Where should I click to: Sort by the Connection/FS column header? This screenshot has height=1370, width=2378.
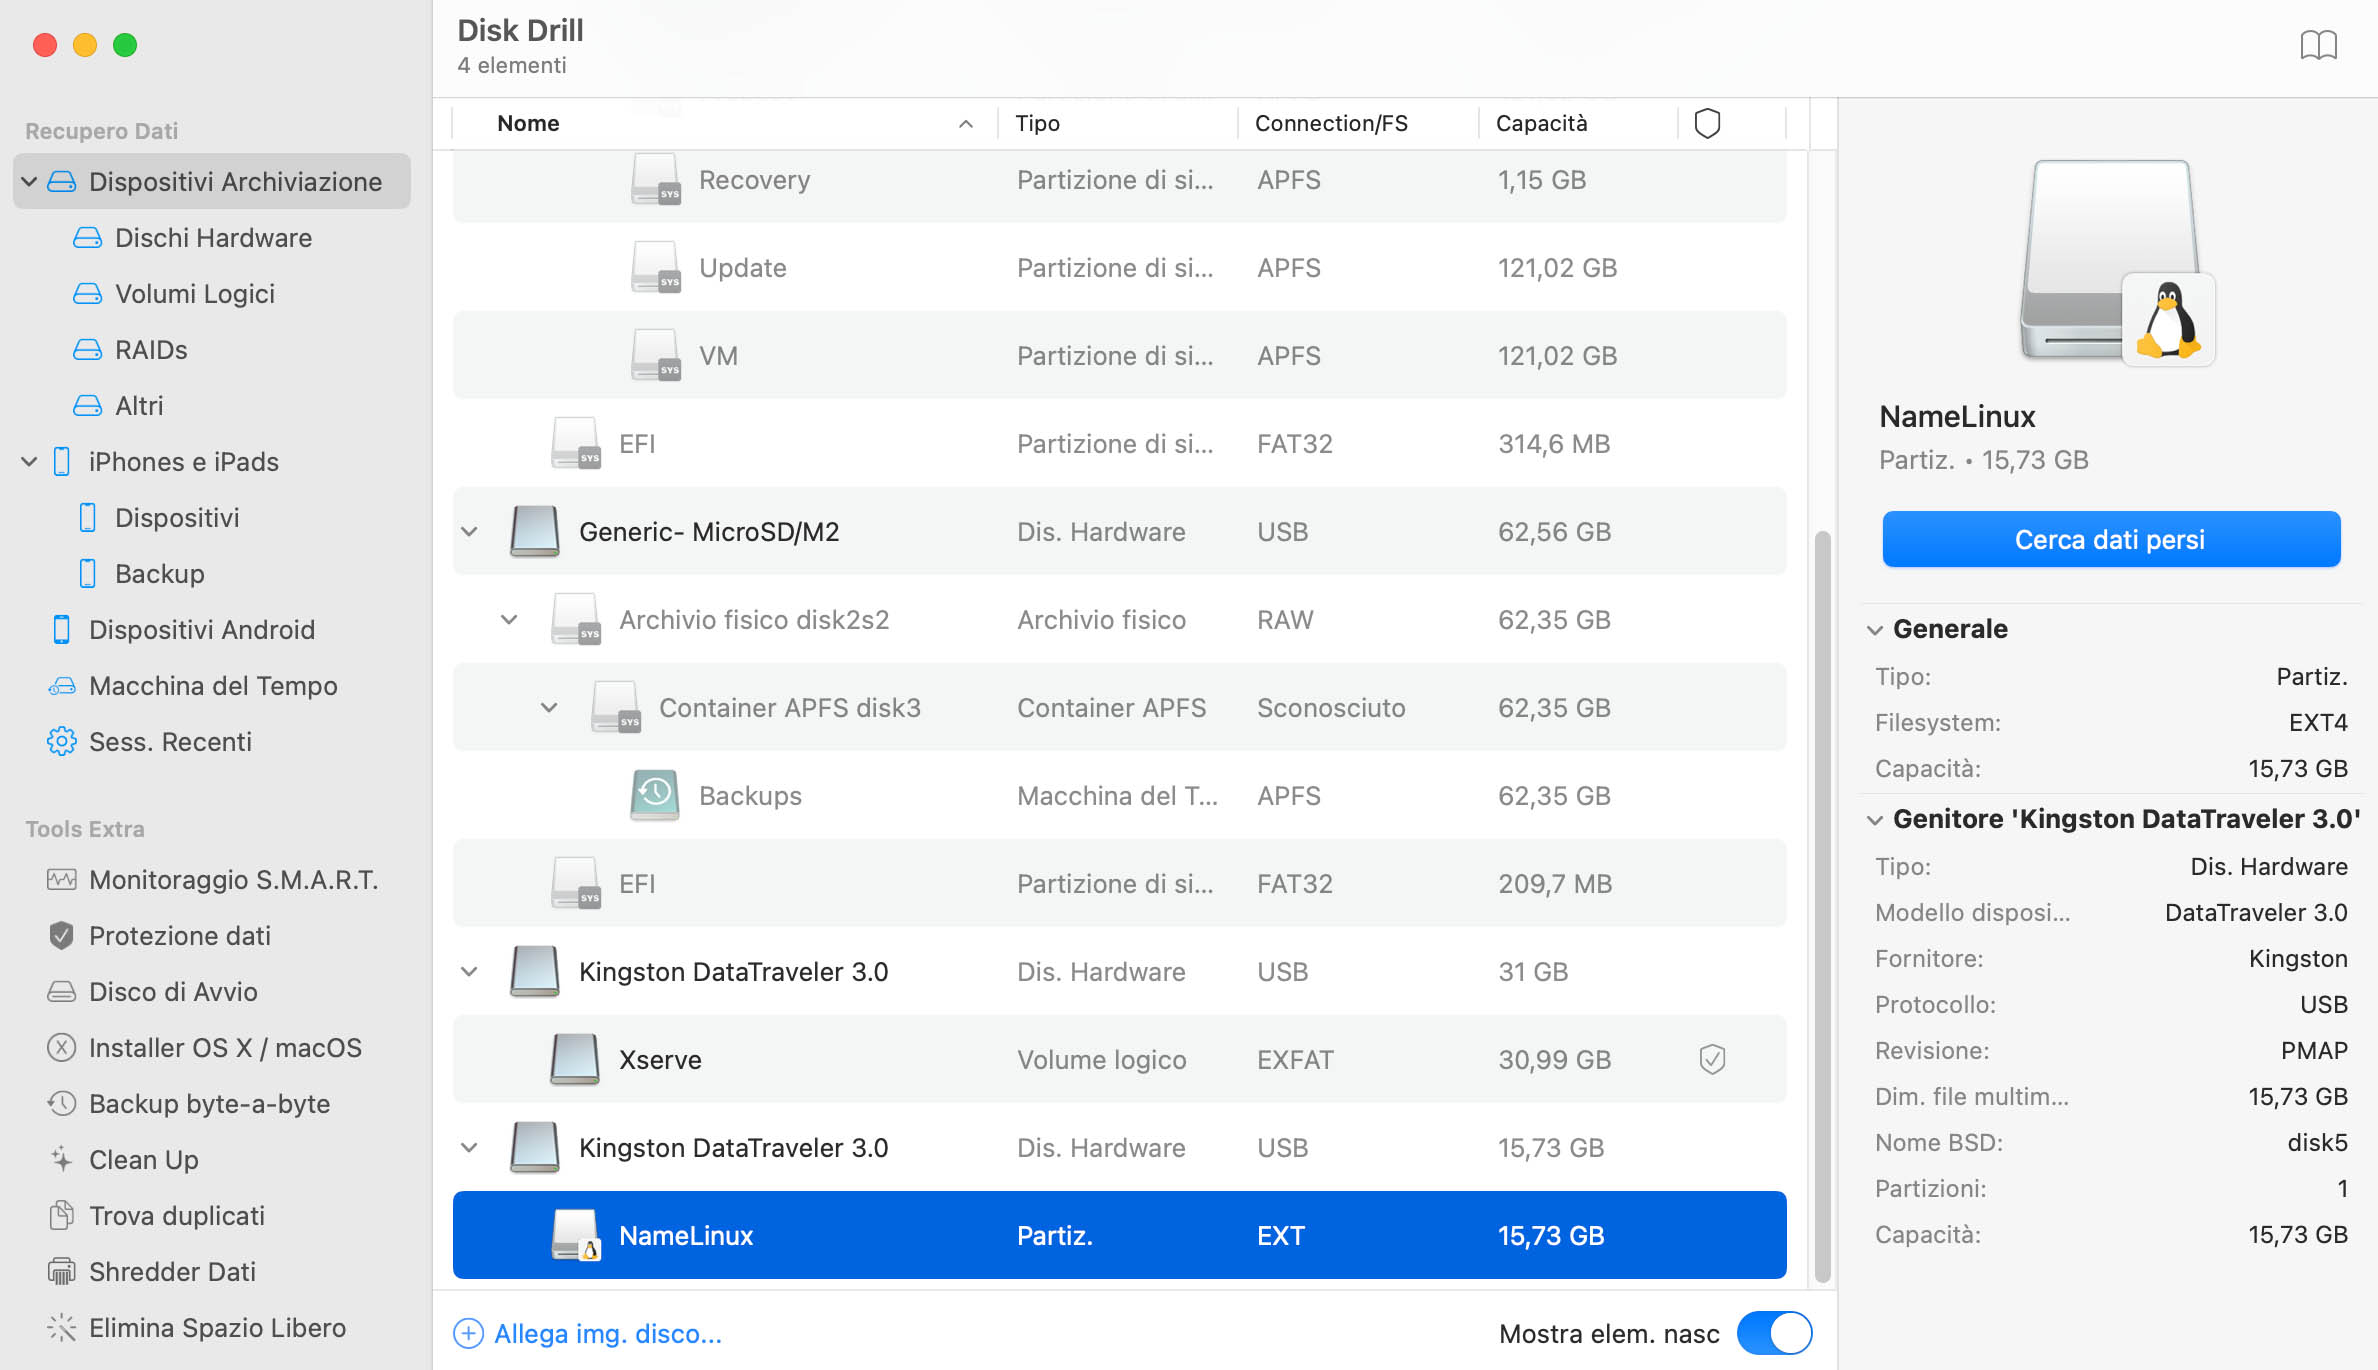[1357, 123]
